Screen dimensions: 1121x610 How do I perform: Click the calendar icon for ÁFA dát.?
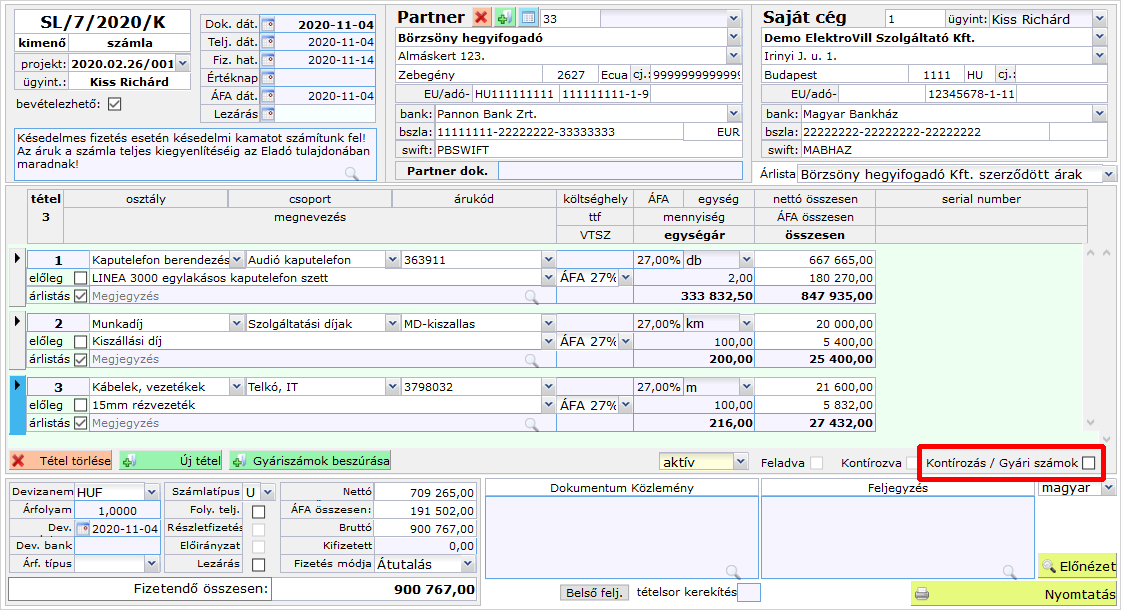(x=267, y=96)
